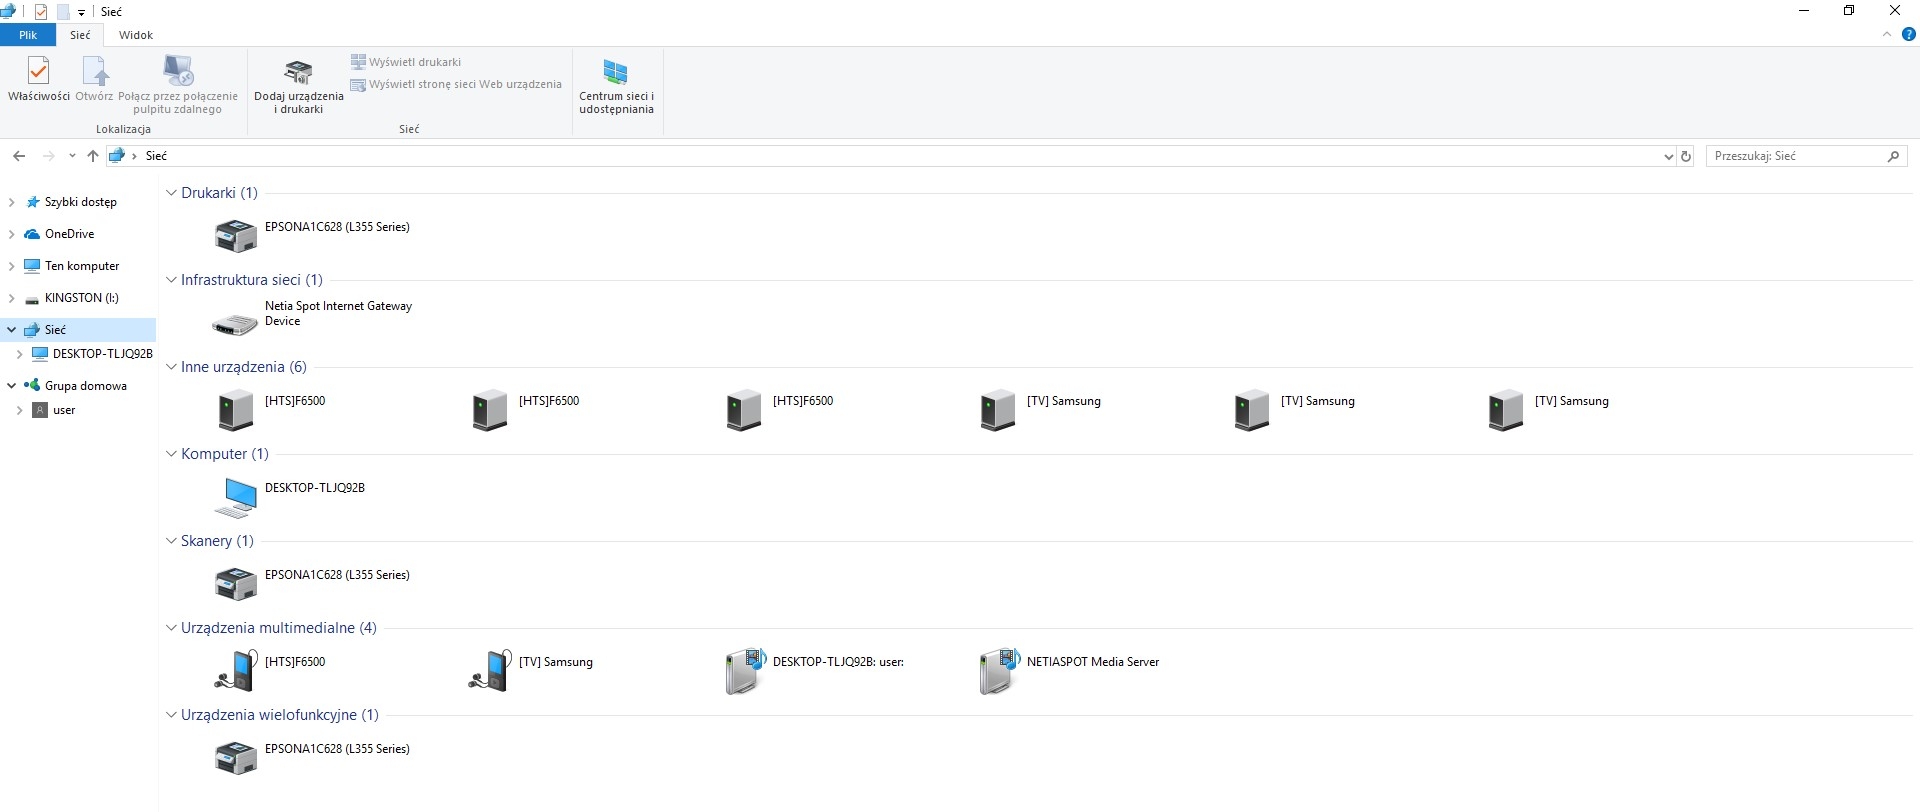Select the second [HTS]F6500 under Inne urządzenia
The width and height of the screenshot is (1920, 812).
pyautogui.click(x=525, y=410)
